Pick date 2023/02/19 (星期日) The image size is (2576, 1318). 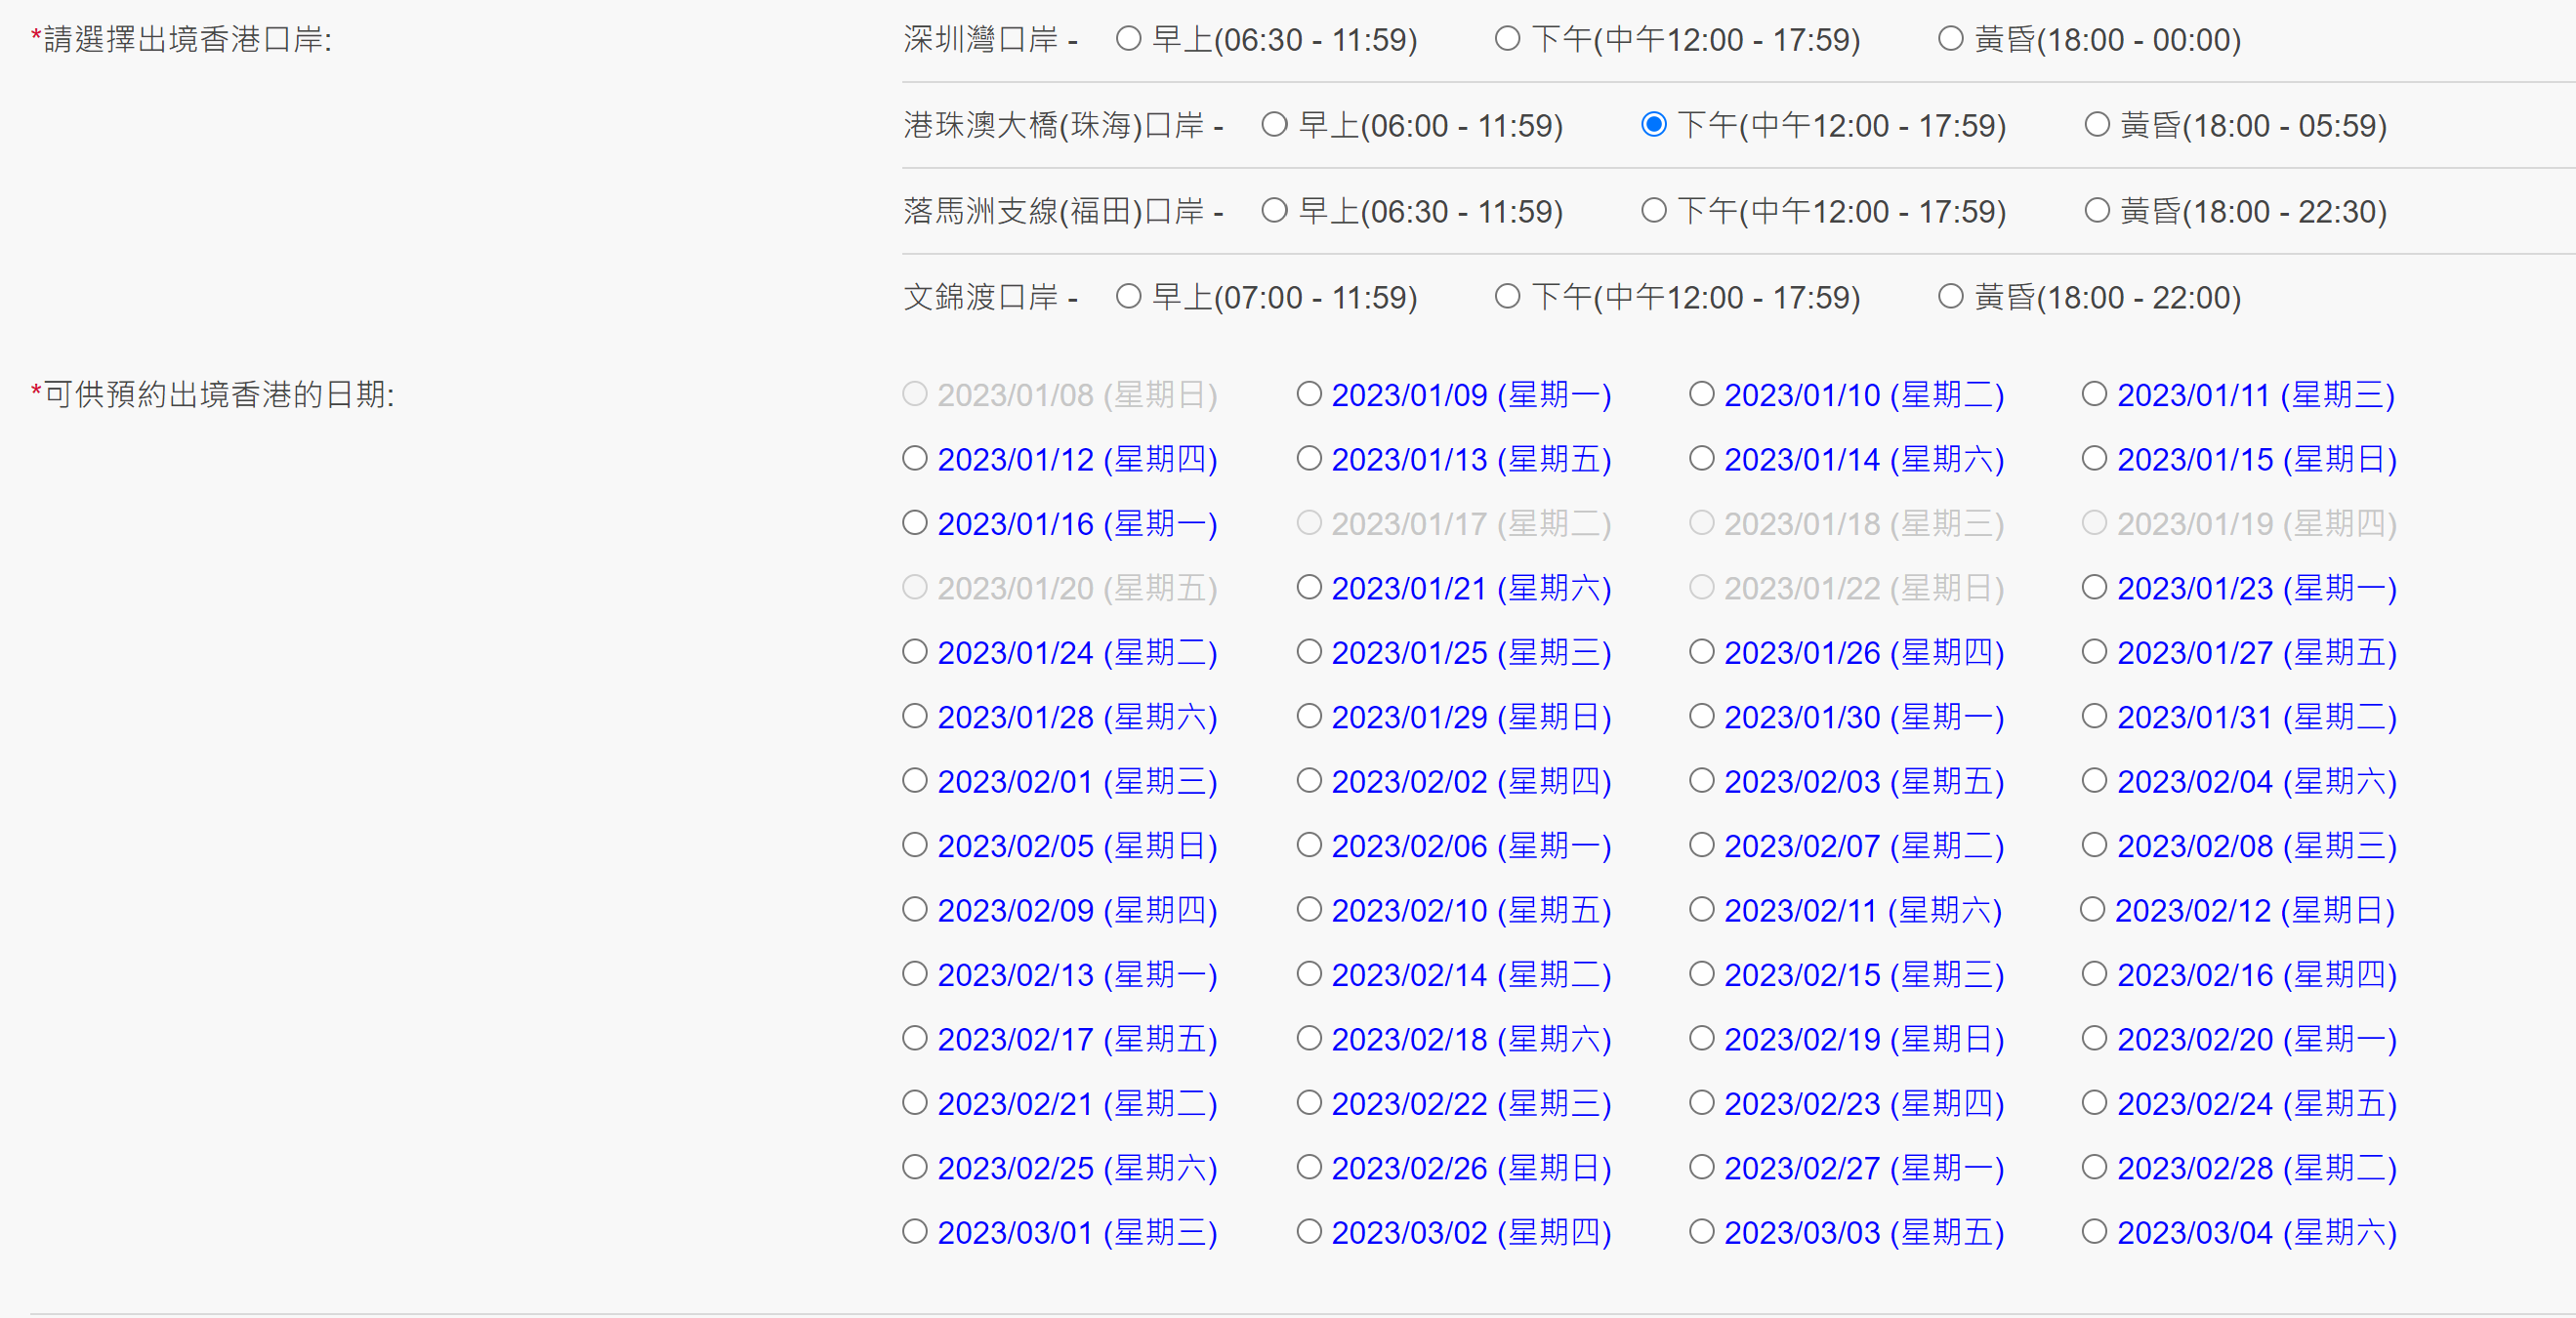coord(1701,1039)
